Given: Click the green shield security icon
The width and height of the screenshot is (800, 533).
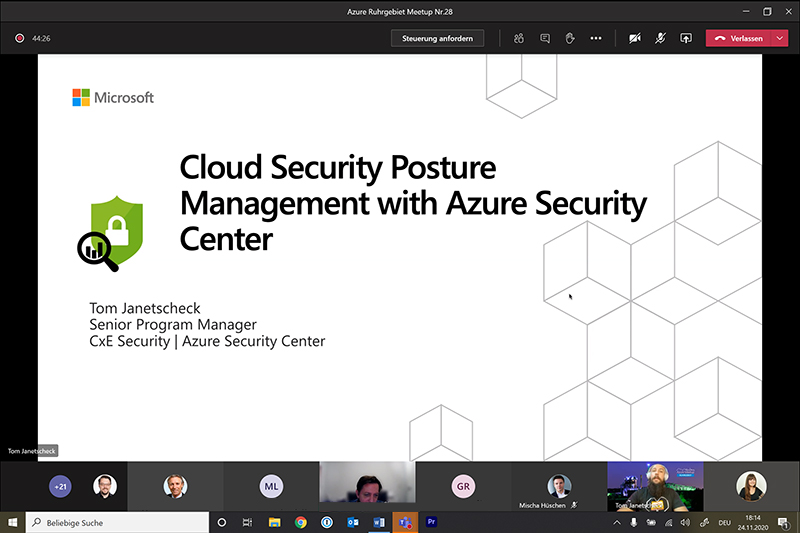Looking at the screenshot, I should [x=111, y=234].
